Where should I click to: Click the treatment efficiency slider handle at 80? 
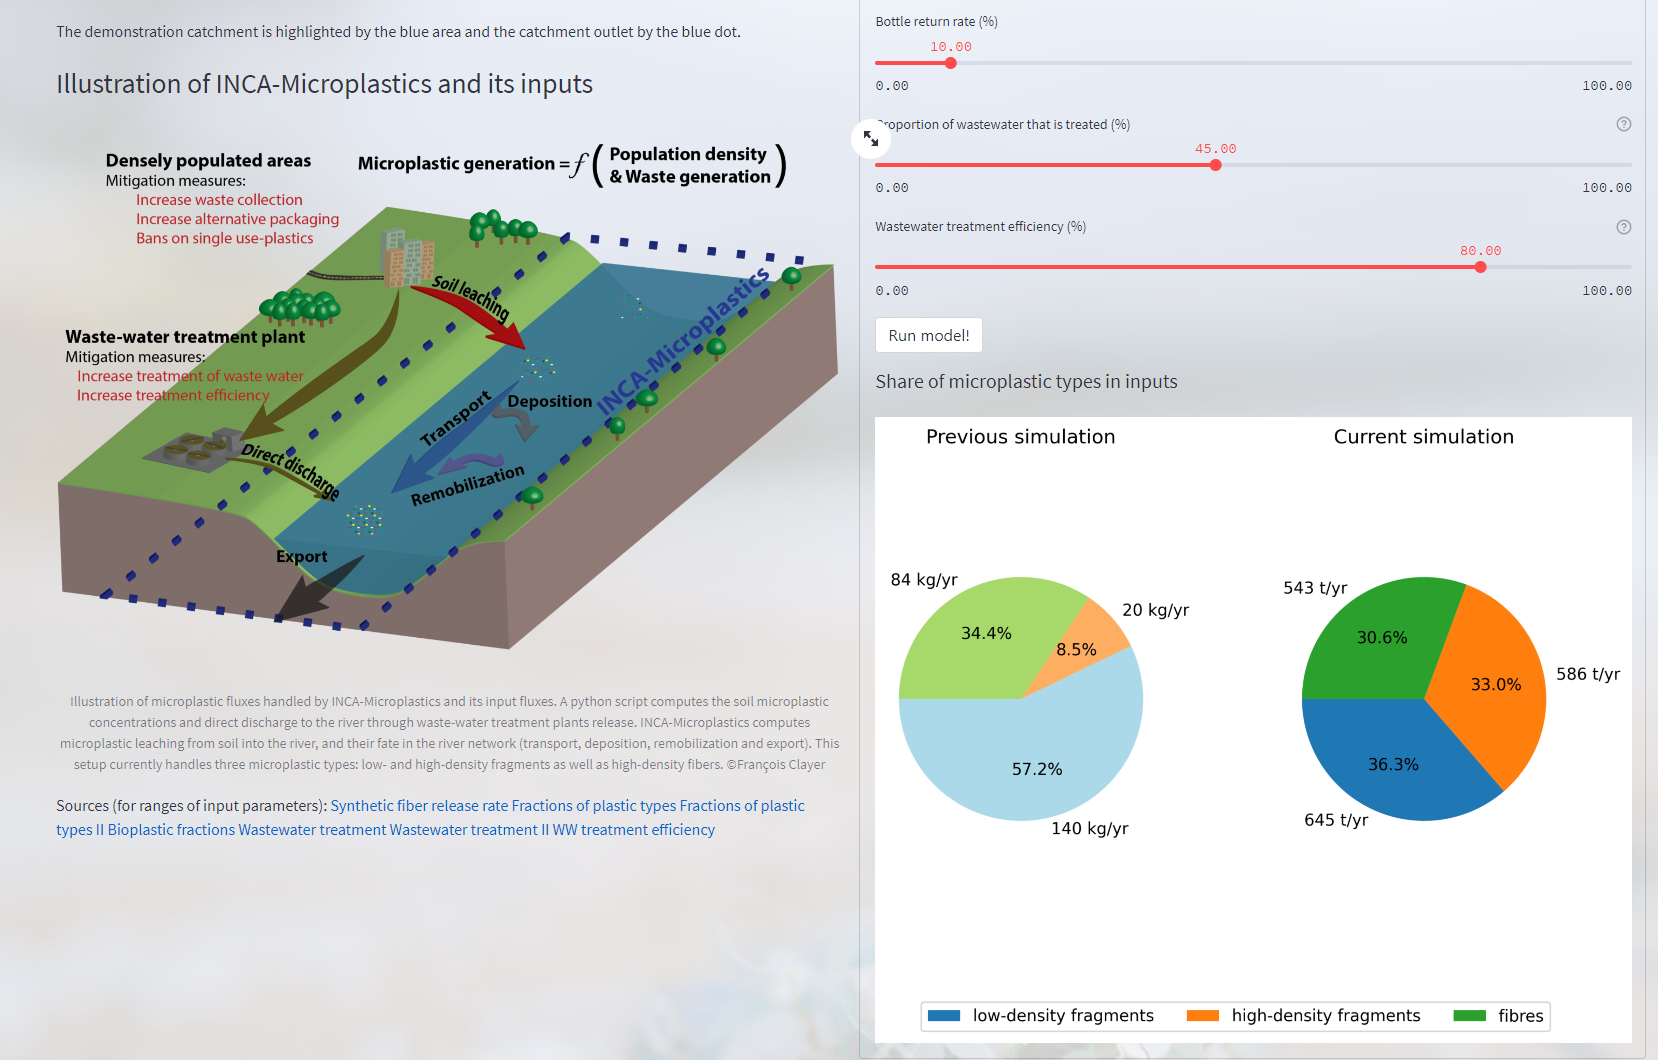click(x=1480, y=267)
